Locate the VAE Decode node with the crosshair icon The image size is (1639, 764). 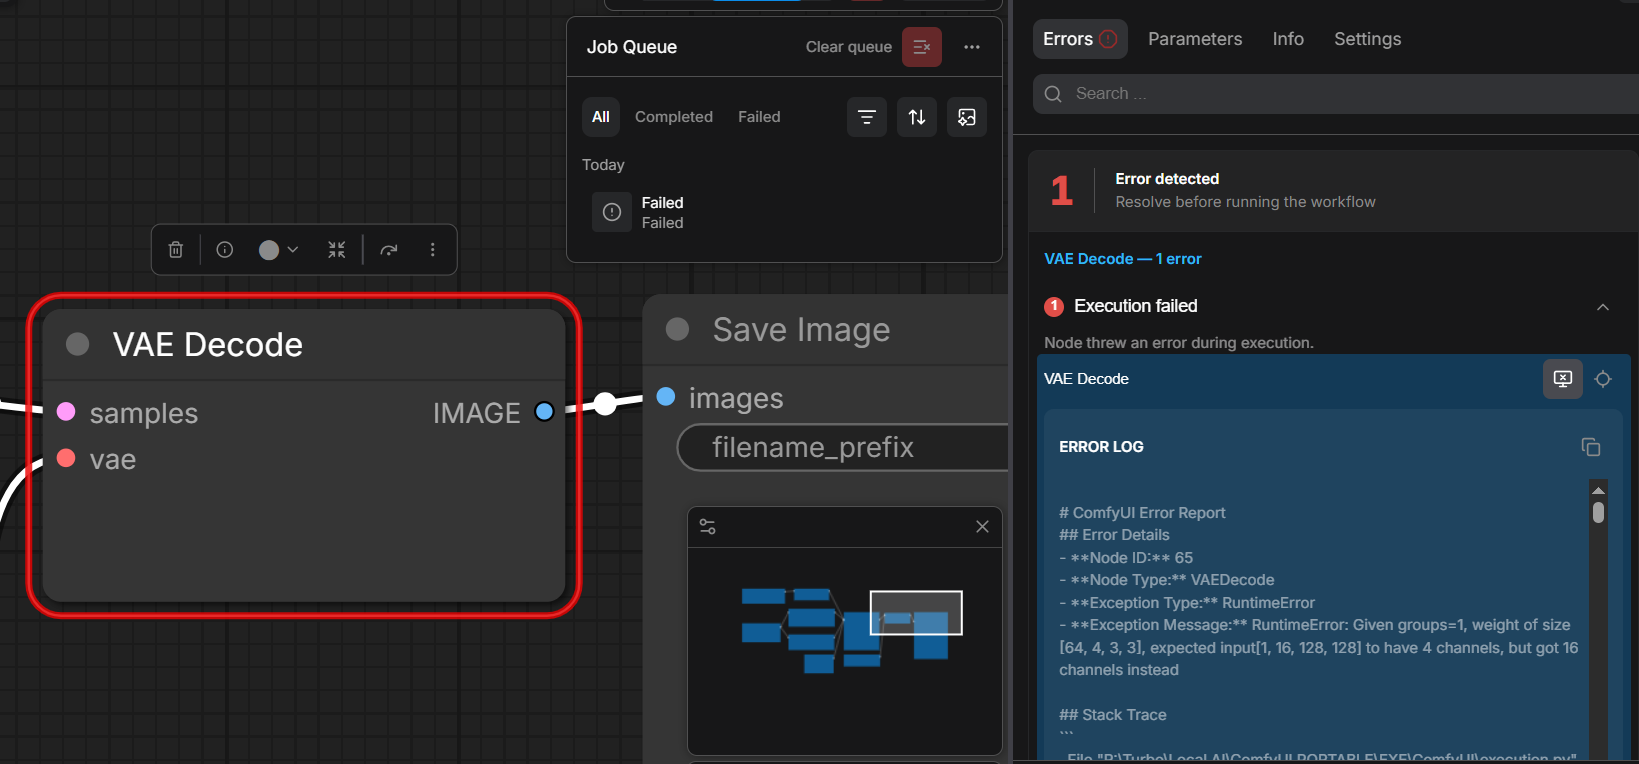pos(1603,379)
